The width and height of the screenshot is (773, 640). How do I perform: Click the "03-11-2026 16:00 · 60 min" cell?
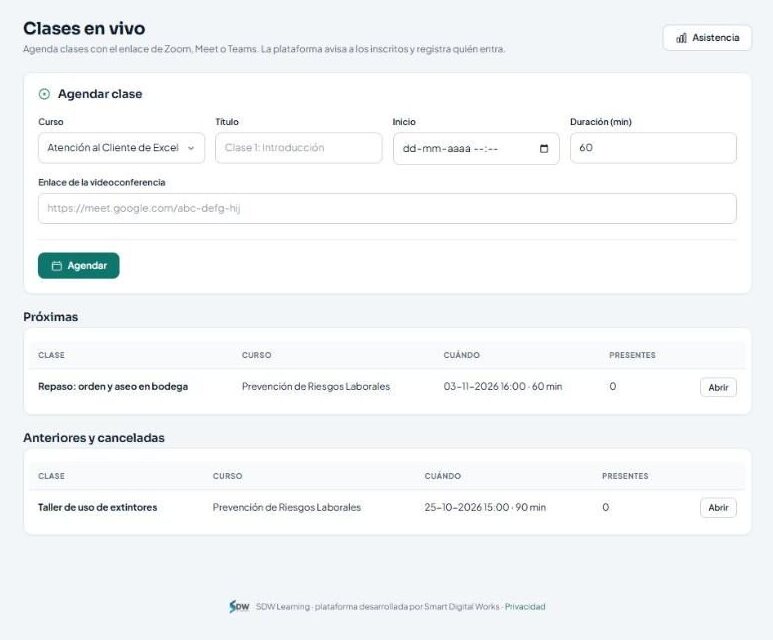pos(503,387)
